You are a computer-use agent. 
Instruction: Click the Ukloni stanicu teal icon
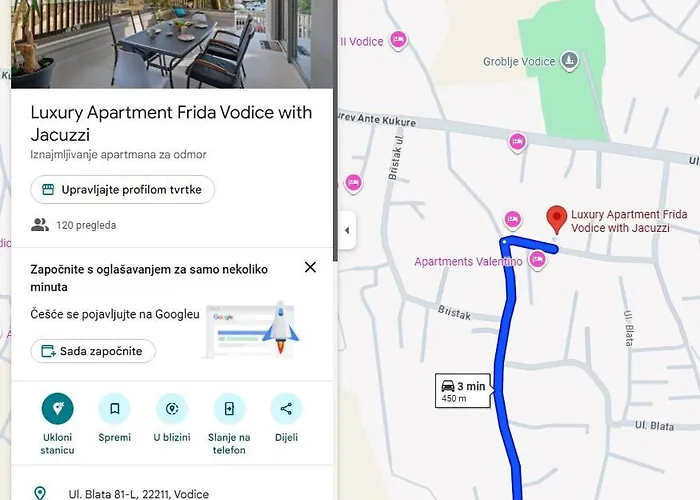pyautogui.click(x=58, y=408)
